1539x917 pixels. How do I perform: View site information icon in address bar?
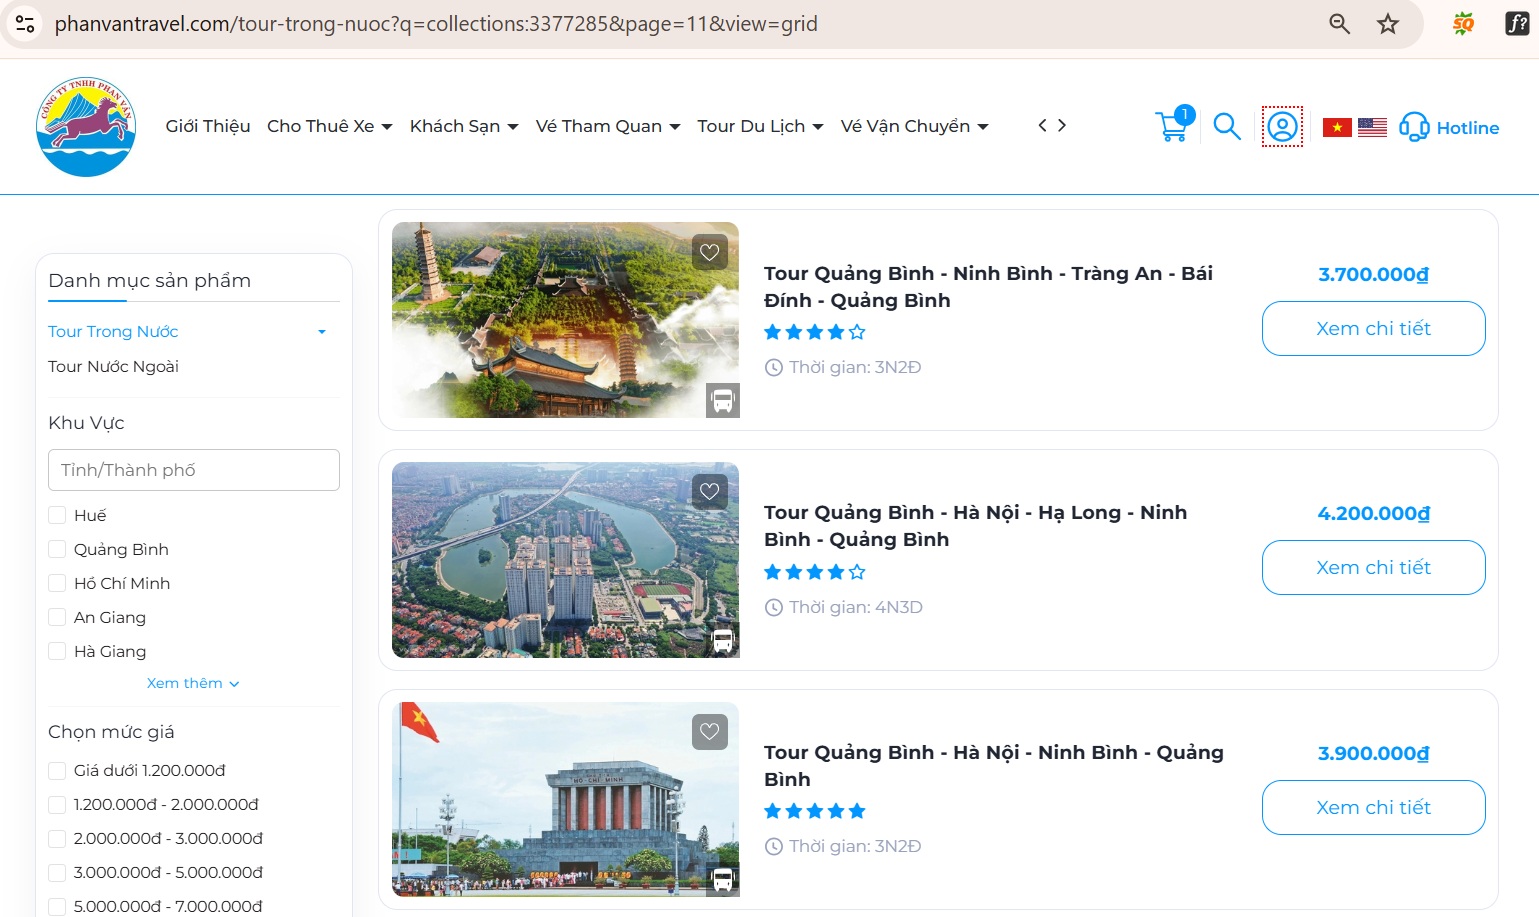(25, 24)
